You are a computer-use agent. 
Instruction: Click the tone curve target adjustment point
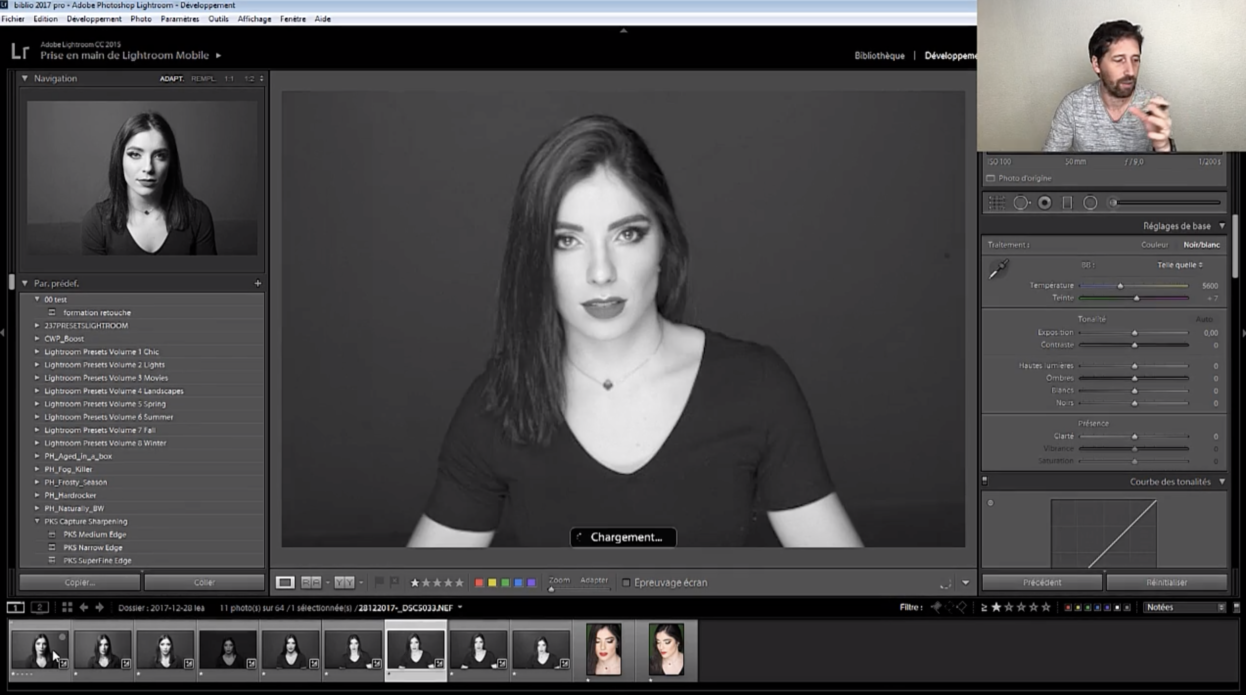pos(990,503)
